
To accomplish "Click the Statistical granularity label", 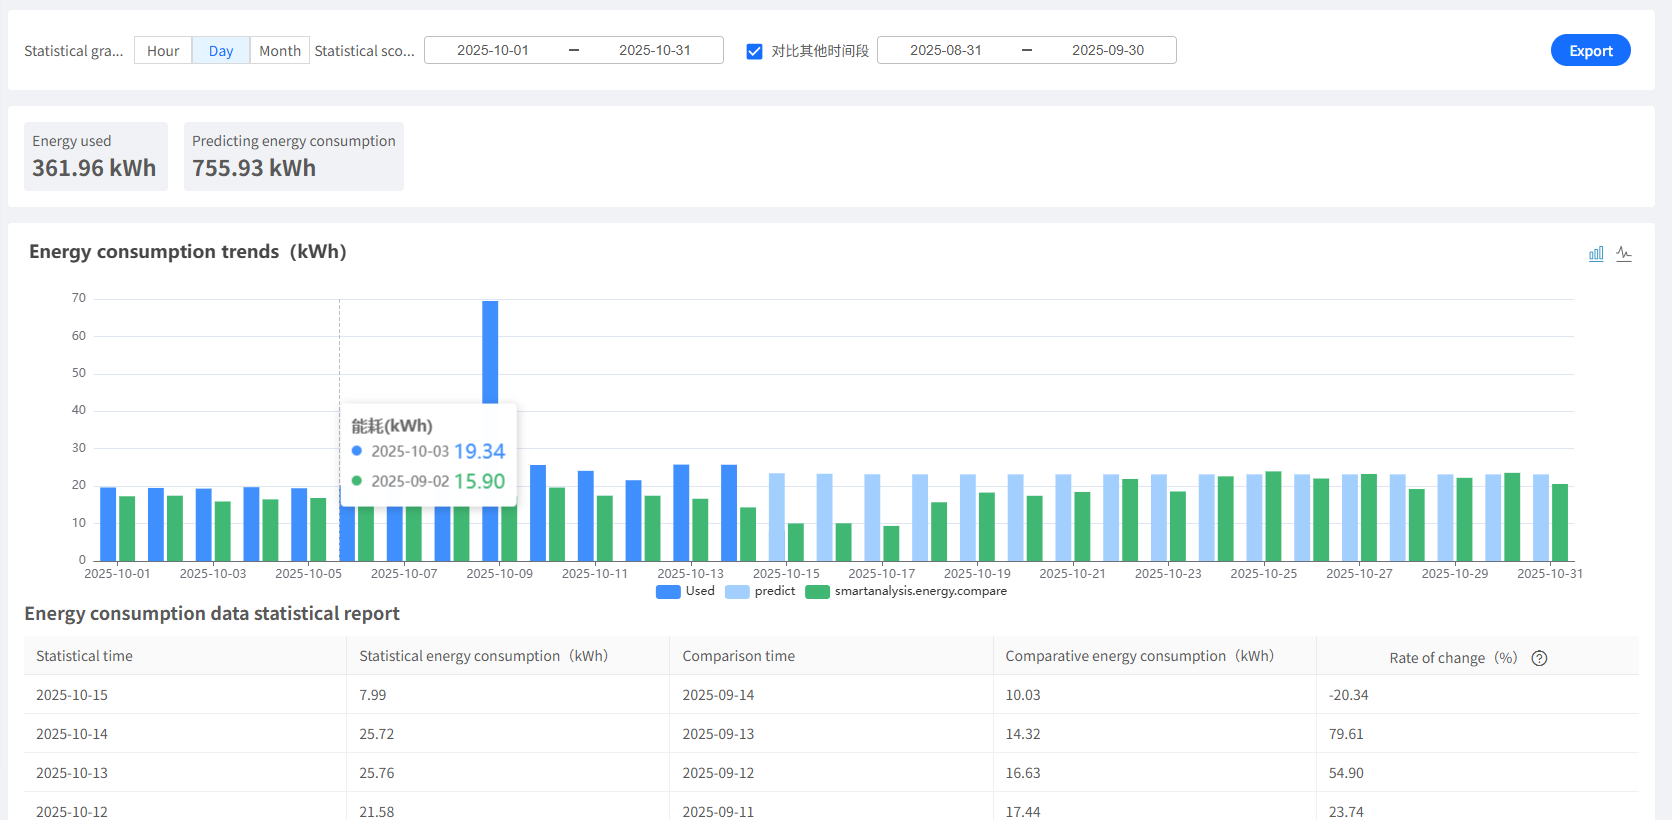I will coord(74,51).
